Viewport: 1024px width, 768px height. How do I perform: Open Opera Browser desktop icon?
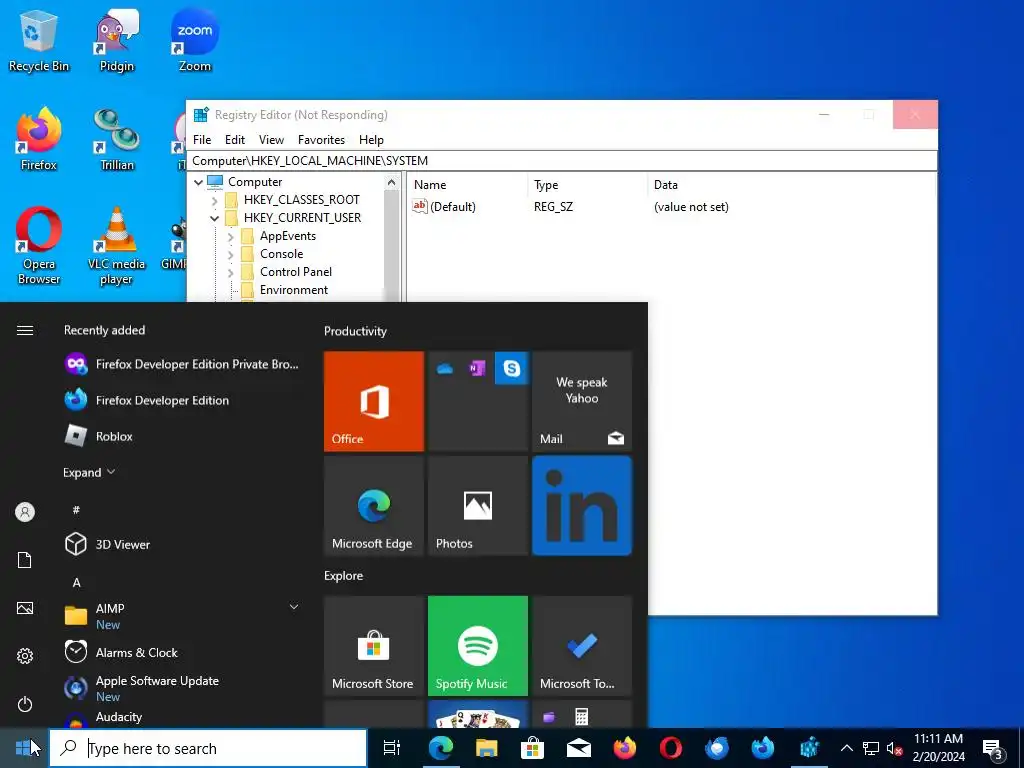(39, 246)
